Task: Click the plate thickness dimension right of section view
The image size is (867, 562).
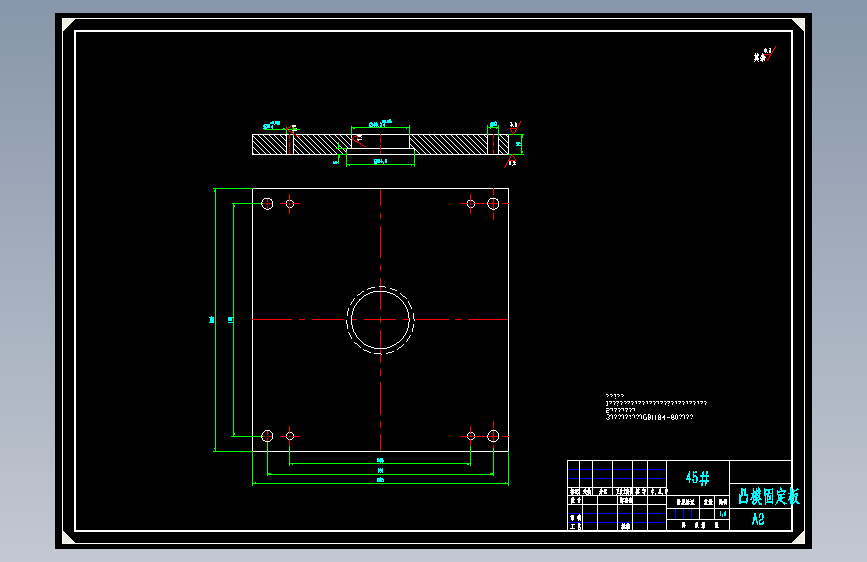Action: tap(520, 144)
